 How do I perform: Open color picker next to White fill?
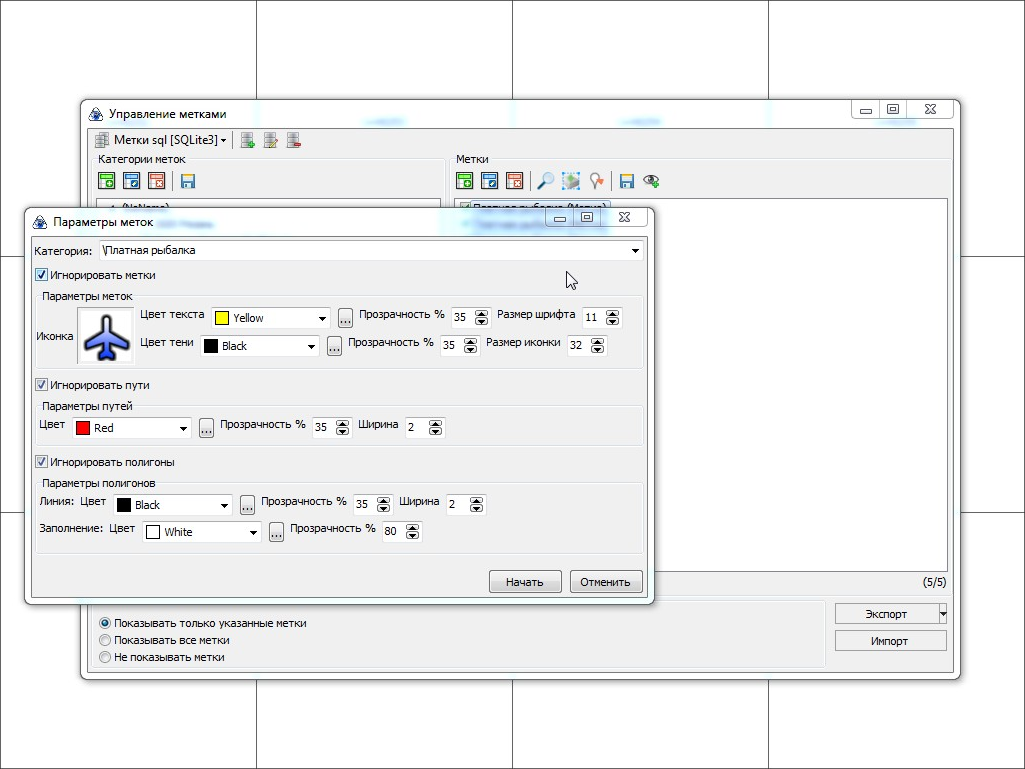277,533
